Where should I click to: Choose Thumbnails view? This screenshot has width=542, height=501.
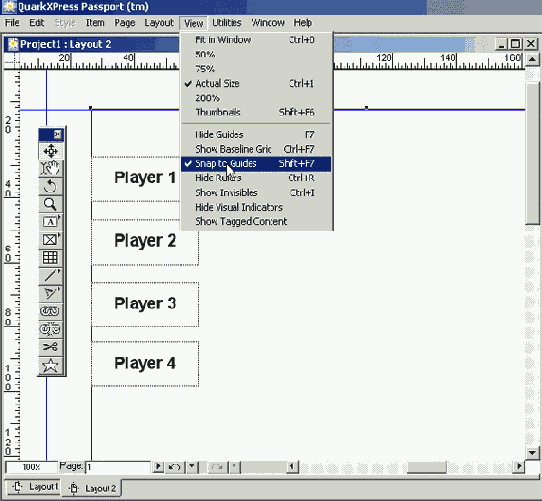tap(256, 112)
